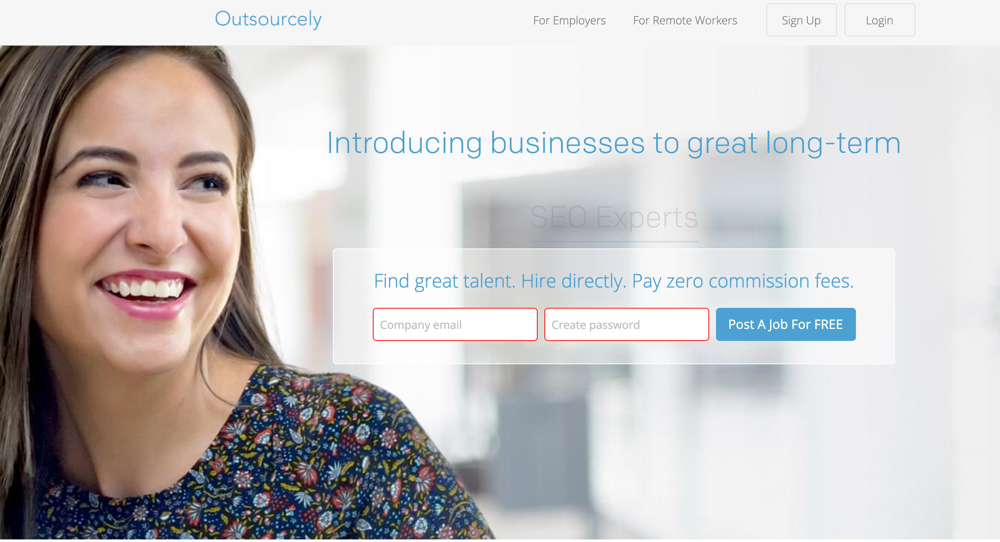Click the white signup form panel background
The height and width of the screenshot is (542, 1000).
coord(614,352)
